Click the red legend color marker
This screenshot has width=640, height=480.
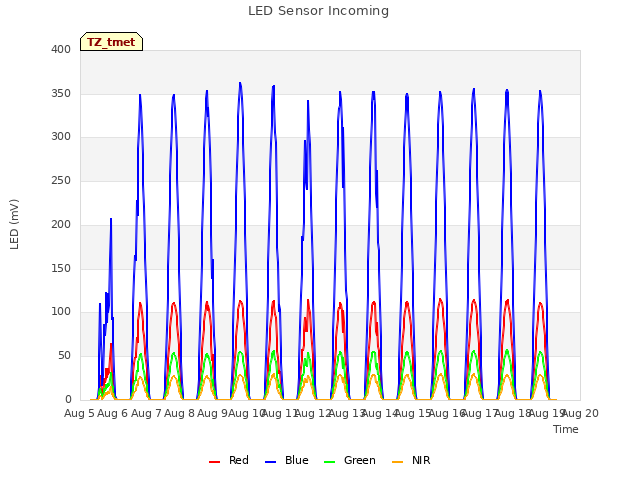(214, 462)
